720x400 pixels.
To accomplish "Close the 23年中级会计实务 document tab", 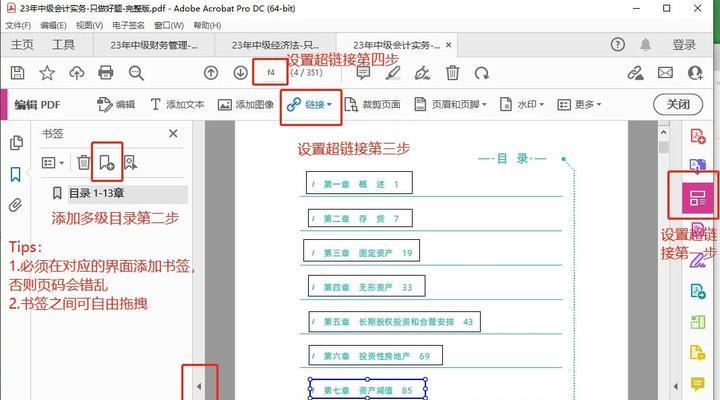I will click(x=449, y=45).
